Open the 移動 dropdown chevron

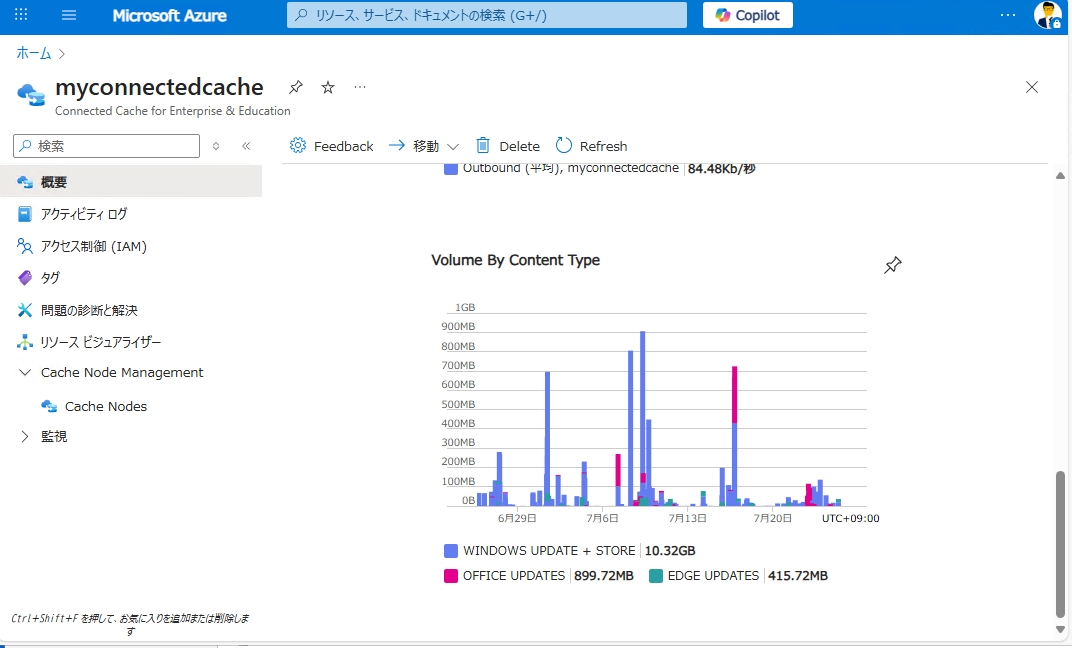coord(453,146)
